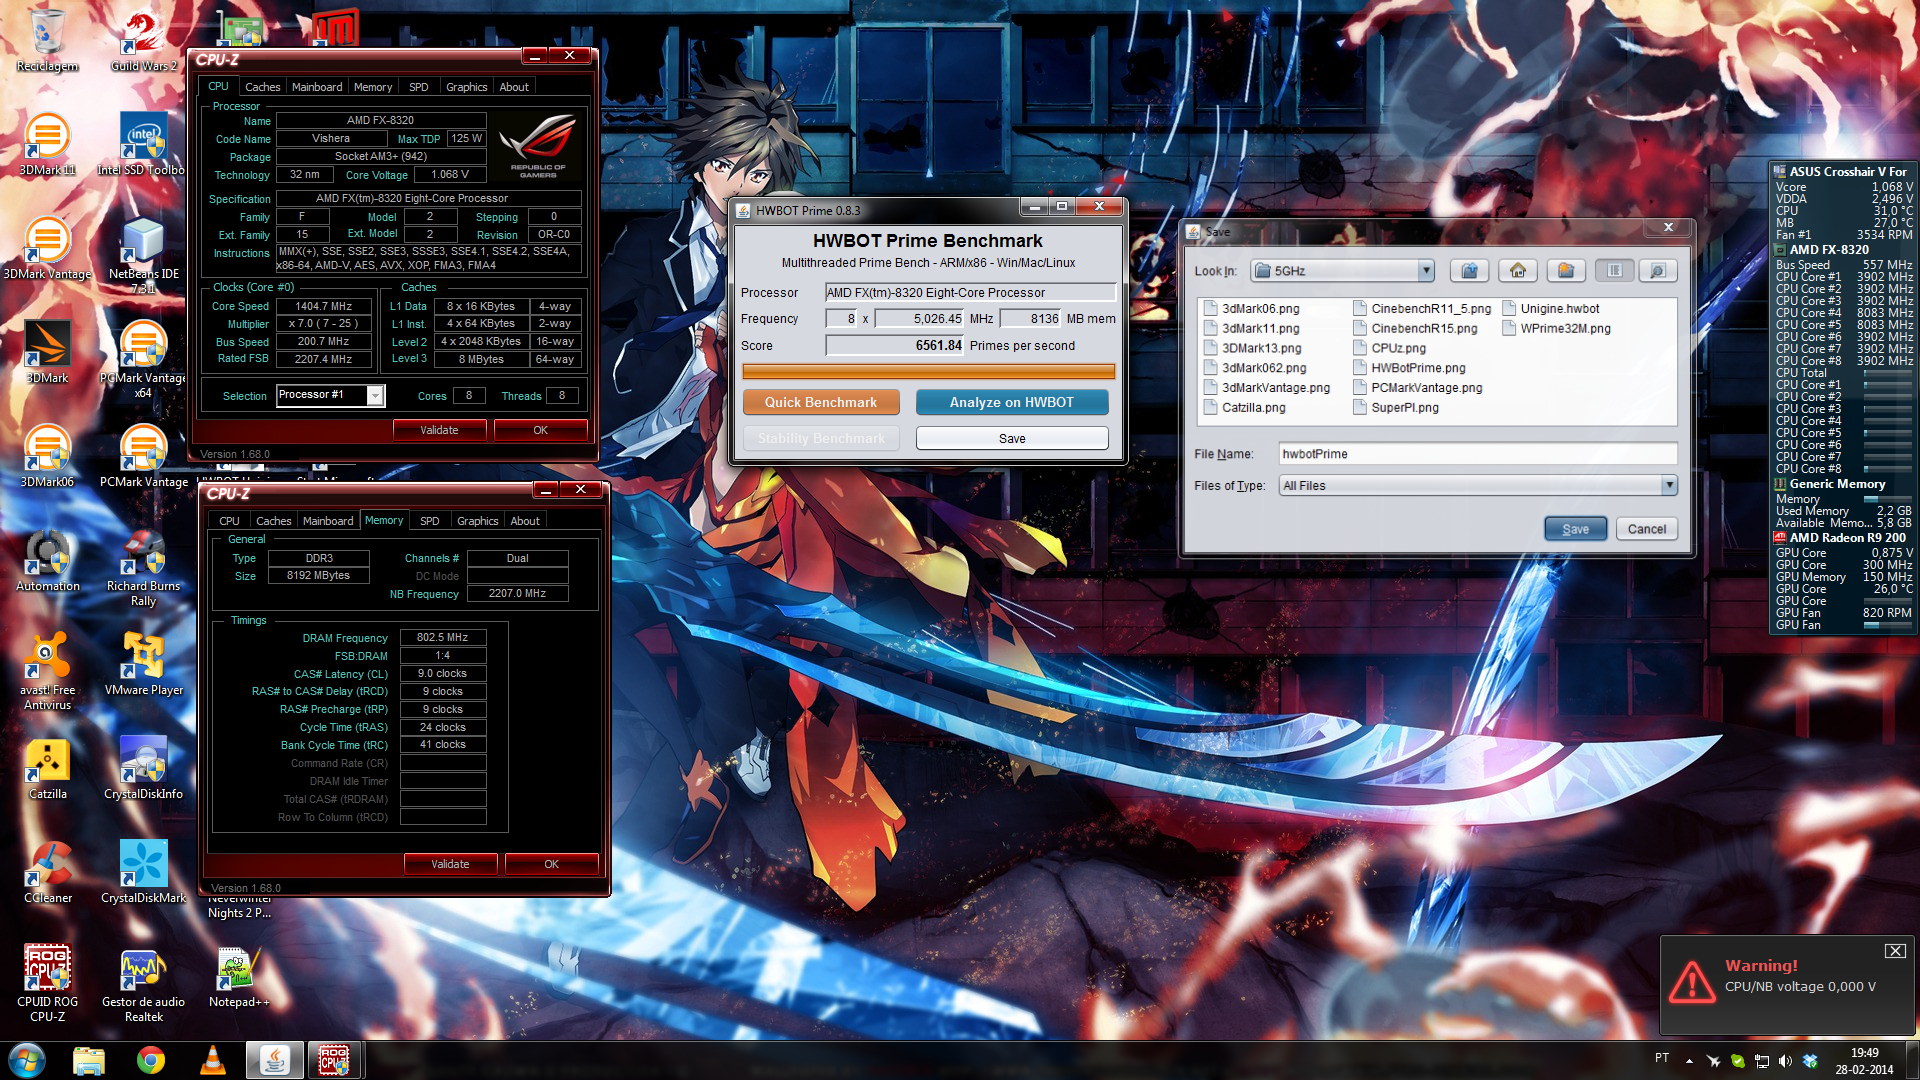Open 3DMark 11 desktop icon
The image size is (1920, 1080).
tap(47, 145)
